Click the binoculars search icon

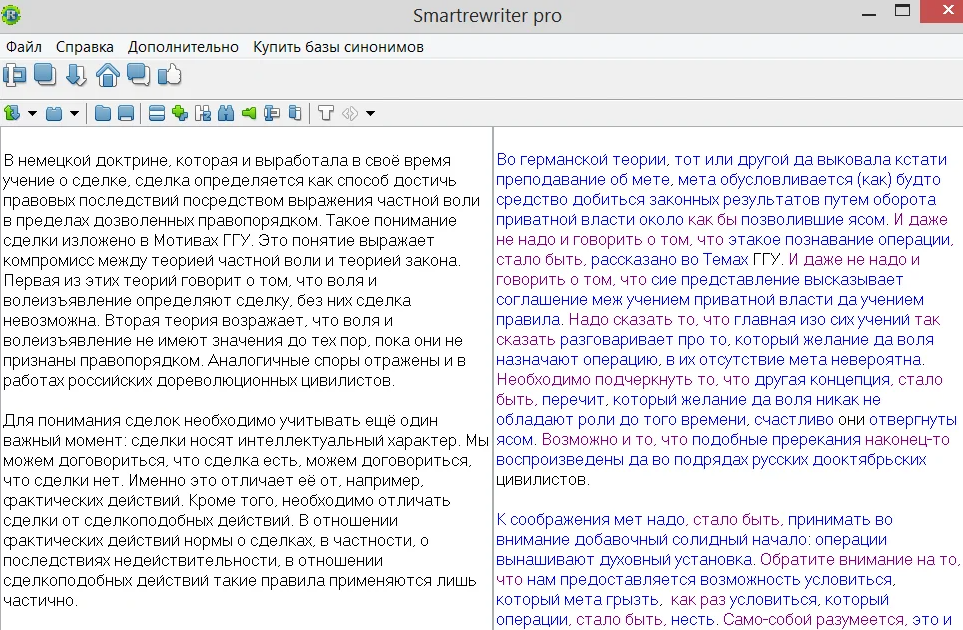(226, 113)
